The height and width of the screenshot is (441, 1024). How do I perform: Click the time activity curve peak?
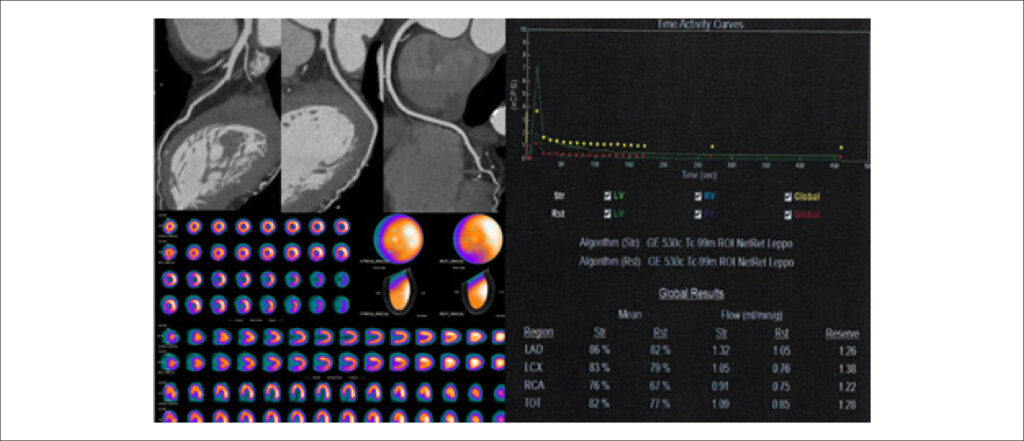click(x=537, y=68)
